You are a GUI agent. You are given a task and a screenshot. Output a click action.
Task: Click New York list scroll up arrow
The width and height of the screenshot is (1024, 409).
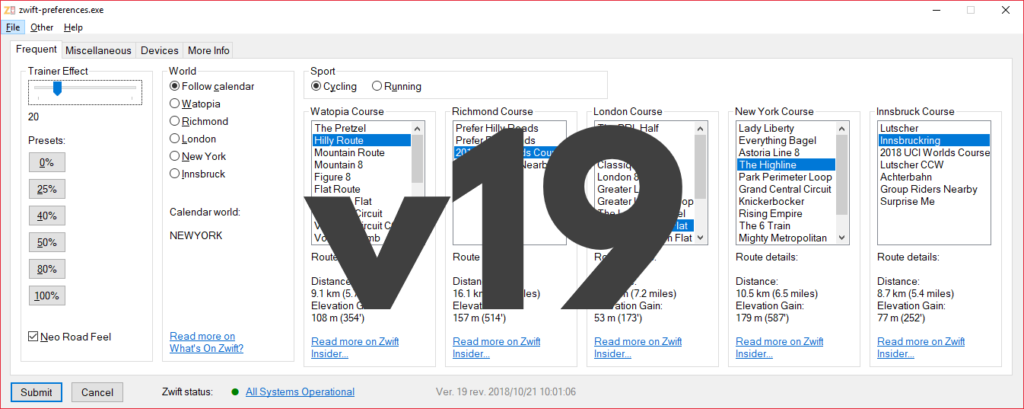[842, 128]
